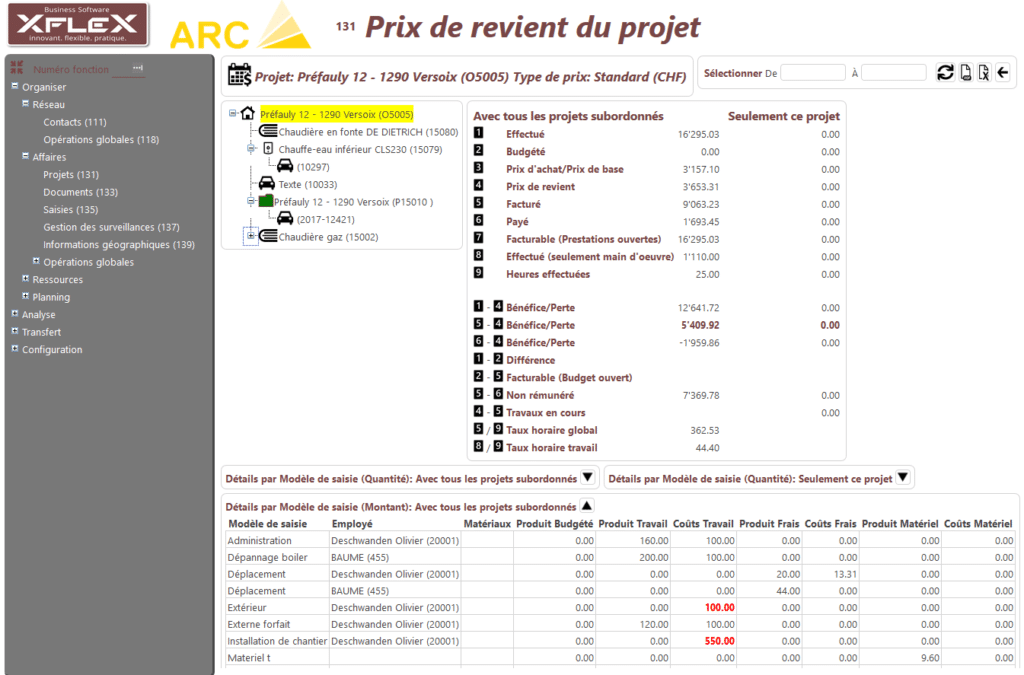Select Chaudière en fonte DE DIETRICH (15080)
This screenshot has width=1024, height=675.
(368, 132)
